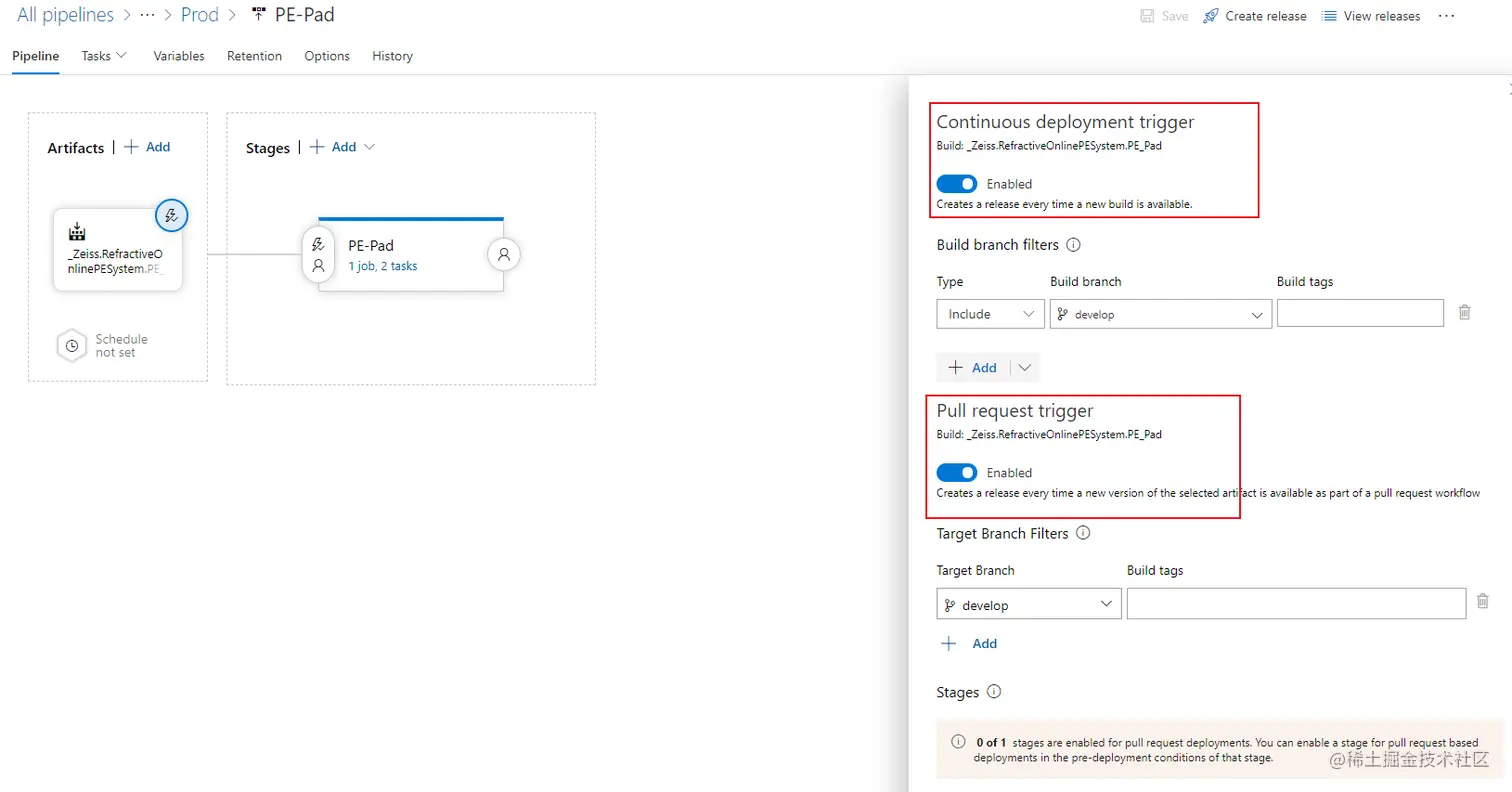Click the Build tags field for build branch filter
The image size is (1512, 792).
1360,313
